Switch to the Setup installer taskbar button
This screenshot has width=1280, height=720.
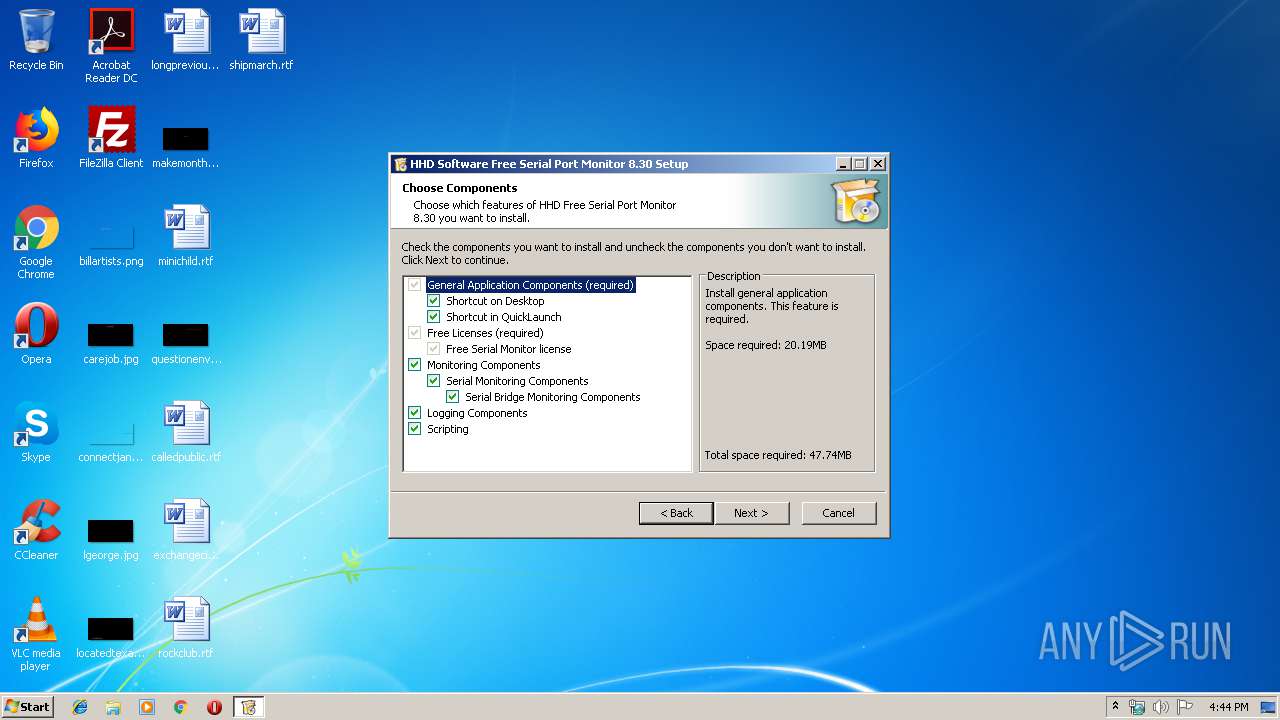coord(249,707)
